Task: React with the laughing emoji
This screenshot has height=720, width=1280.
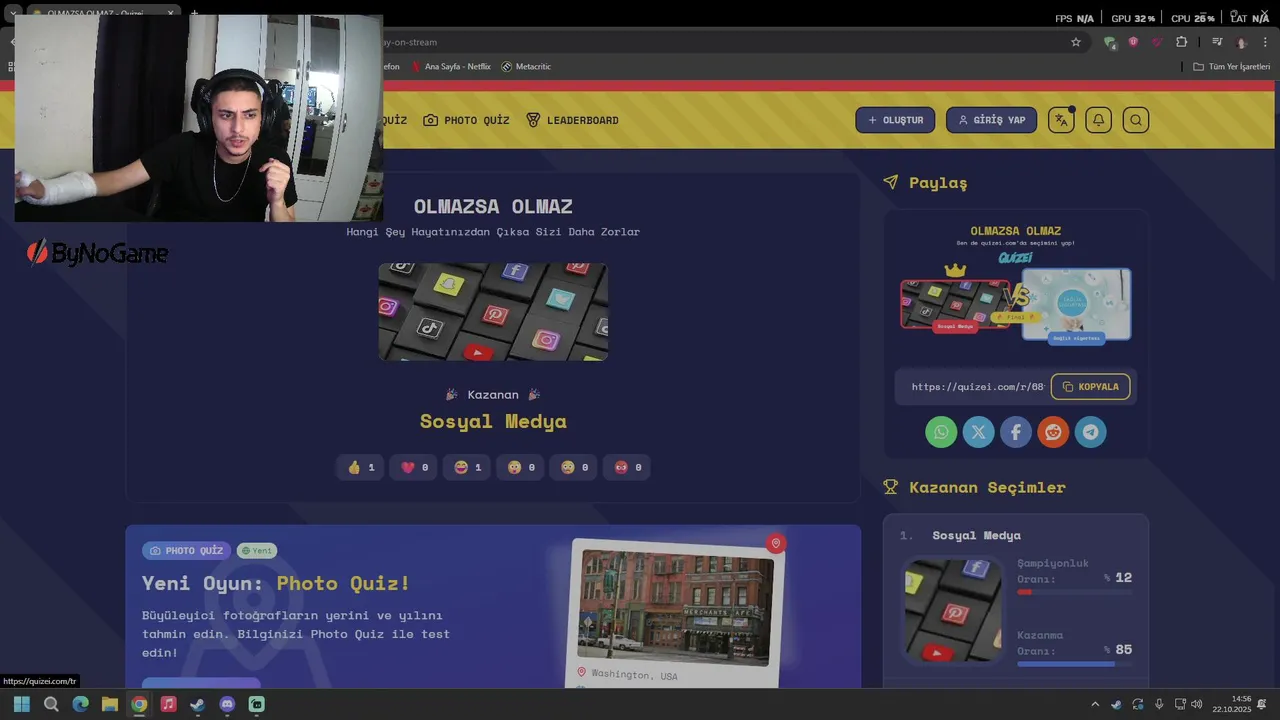Action: (x=467, y=467)
